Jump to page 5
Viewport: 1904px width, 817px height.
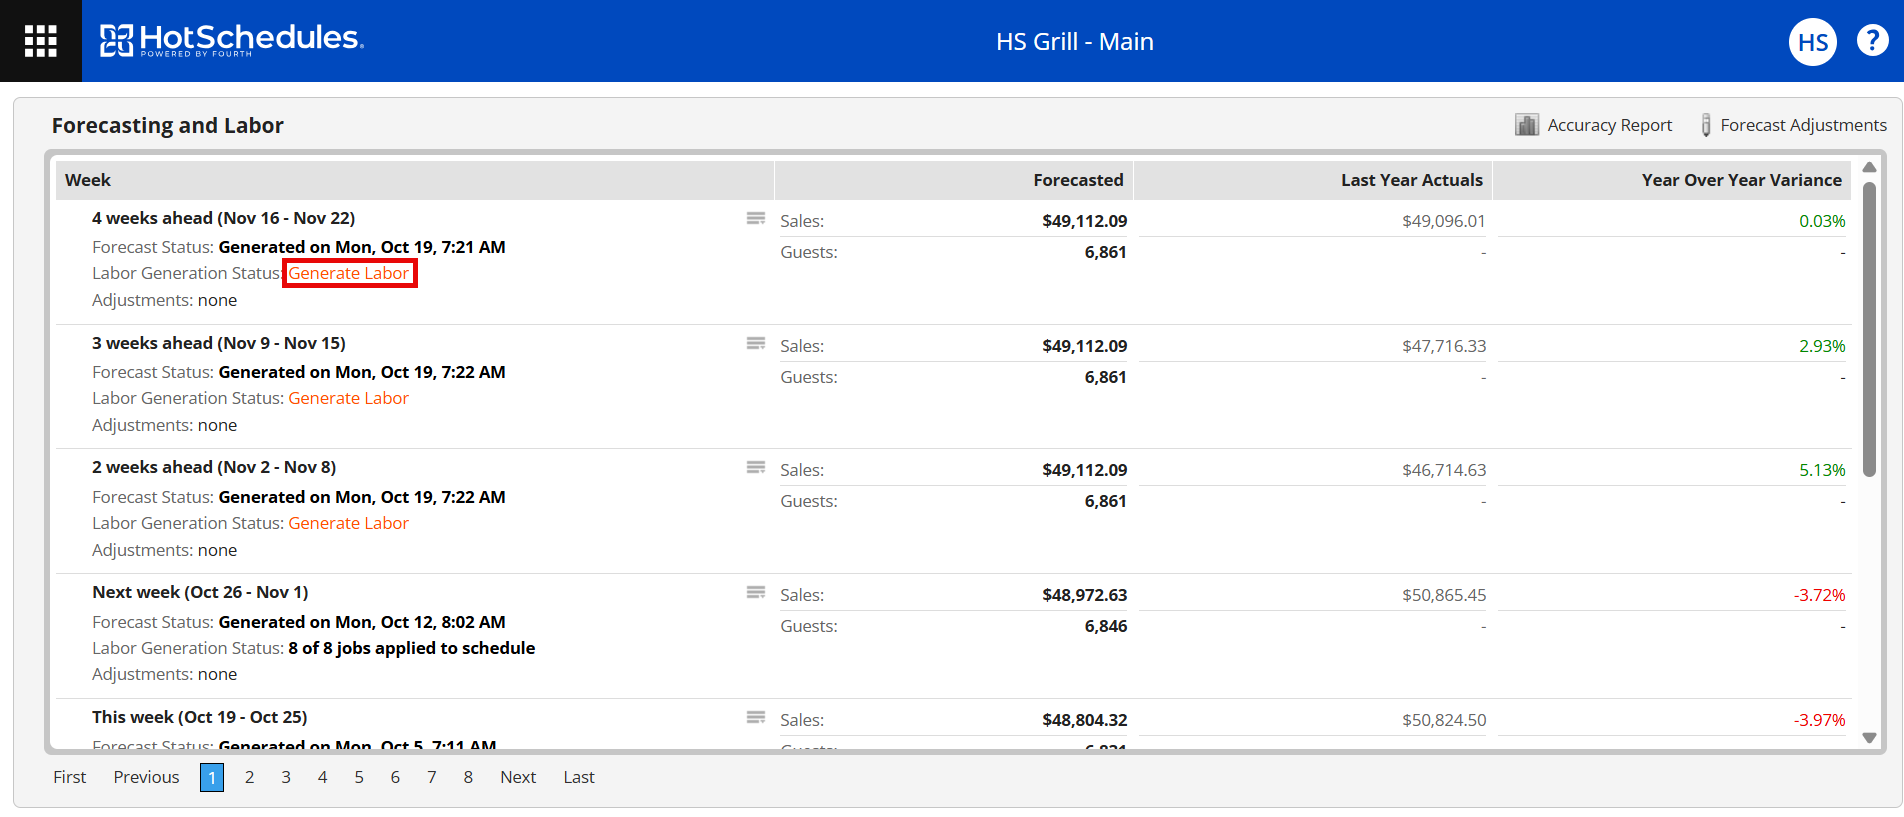359,777
